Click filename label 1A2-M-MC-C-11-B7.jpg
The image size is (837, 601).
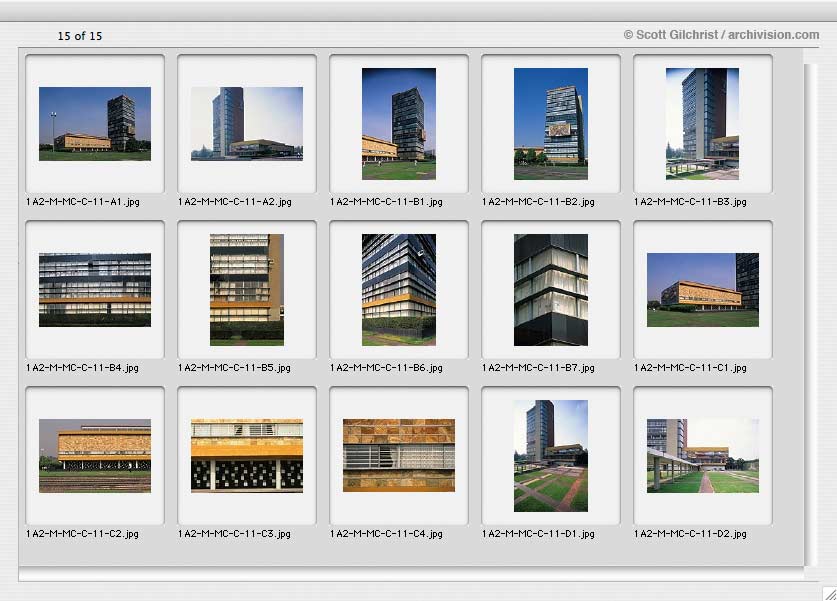pyautogui.click(x=538, y=368)
